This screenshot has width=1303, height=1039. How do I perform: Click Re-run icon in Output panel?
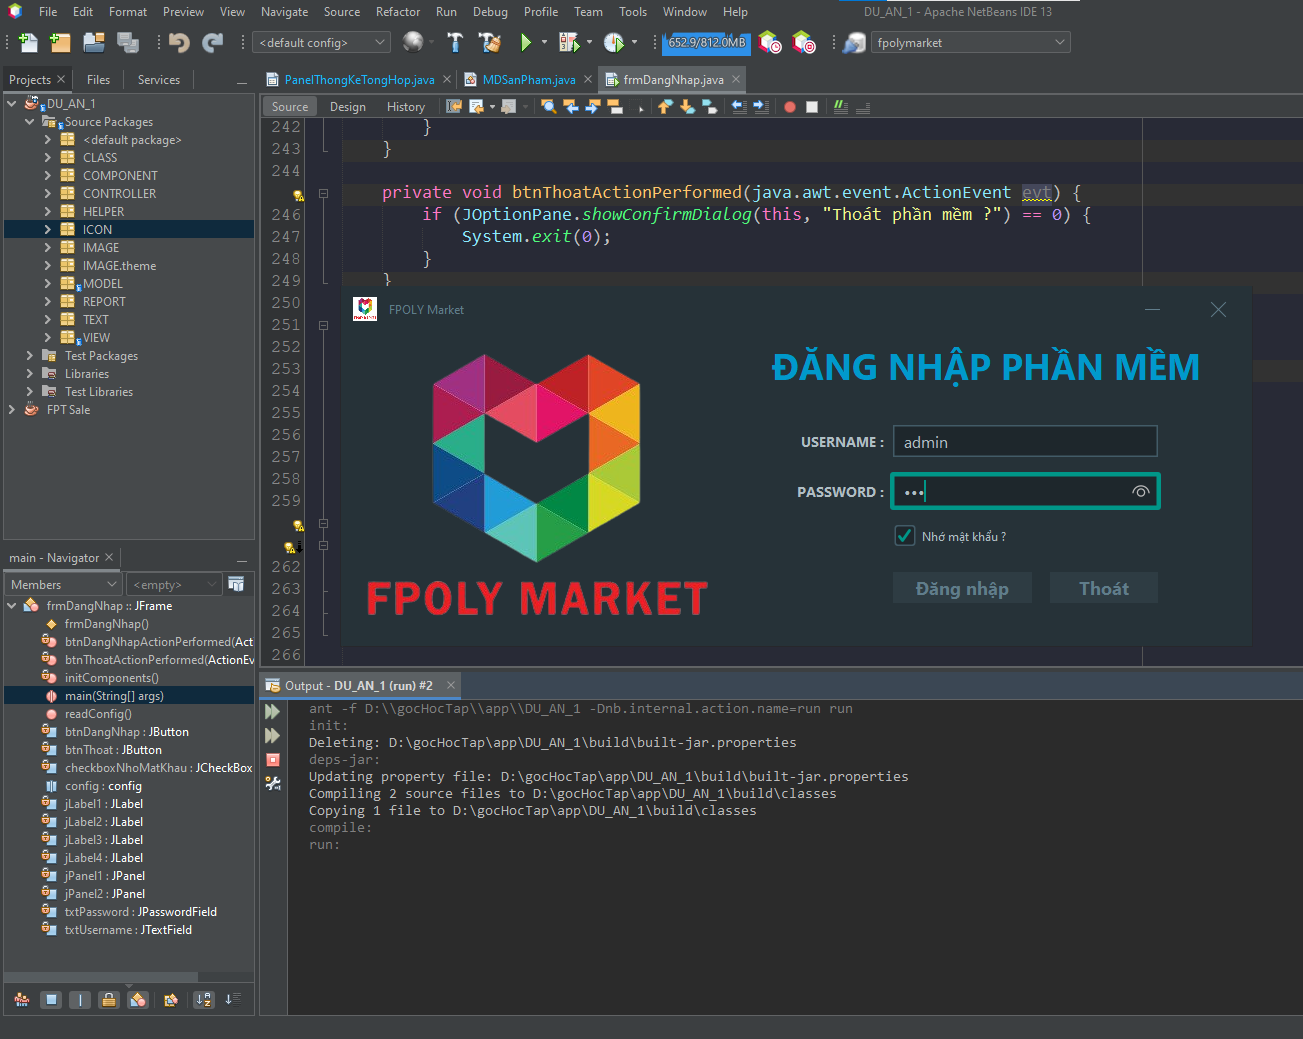click(272, 712)
